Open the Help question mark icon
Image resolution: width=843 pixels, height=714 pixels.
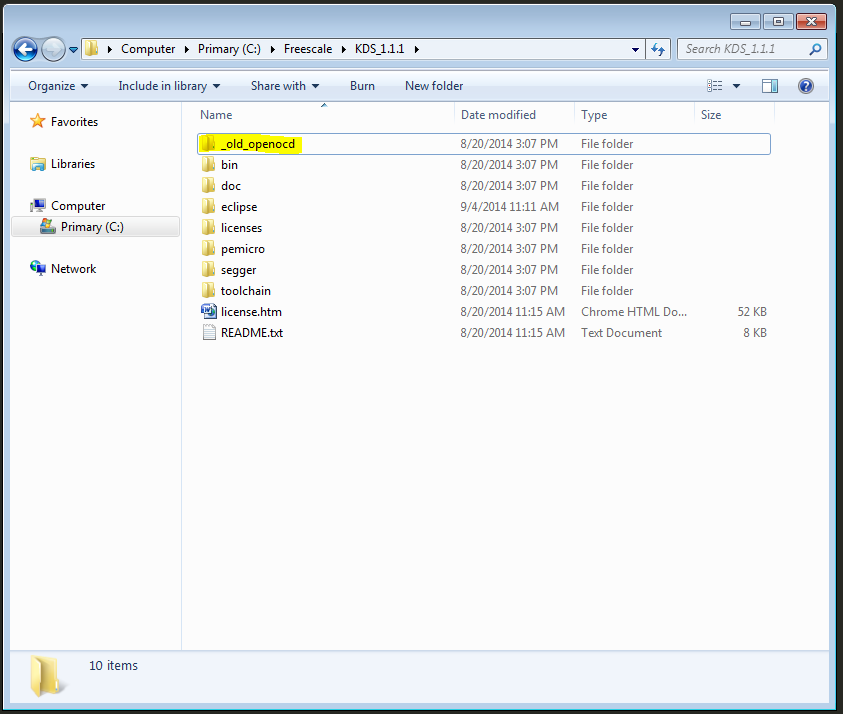(x=806, y=86)
